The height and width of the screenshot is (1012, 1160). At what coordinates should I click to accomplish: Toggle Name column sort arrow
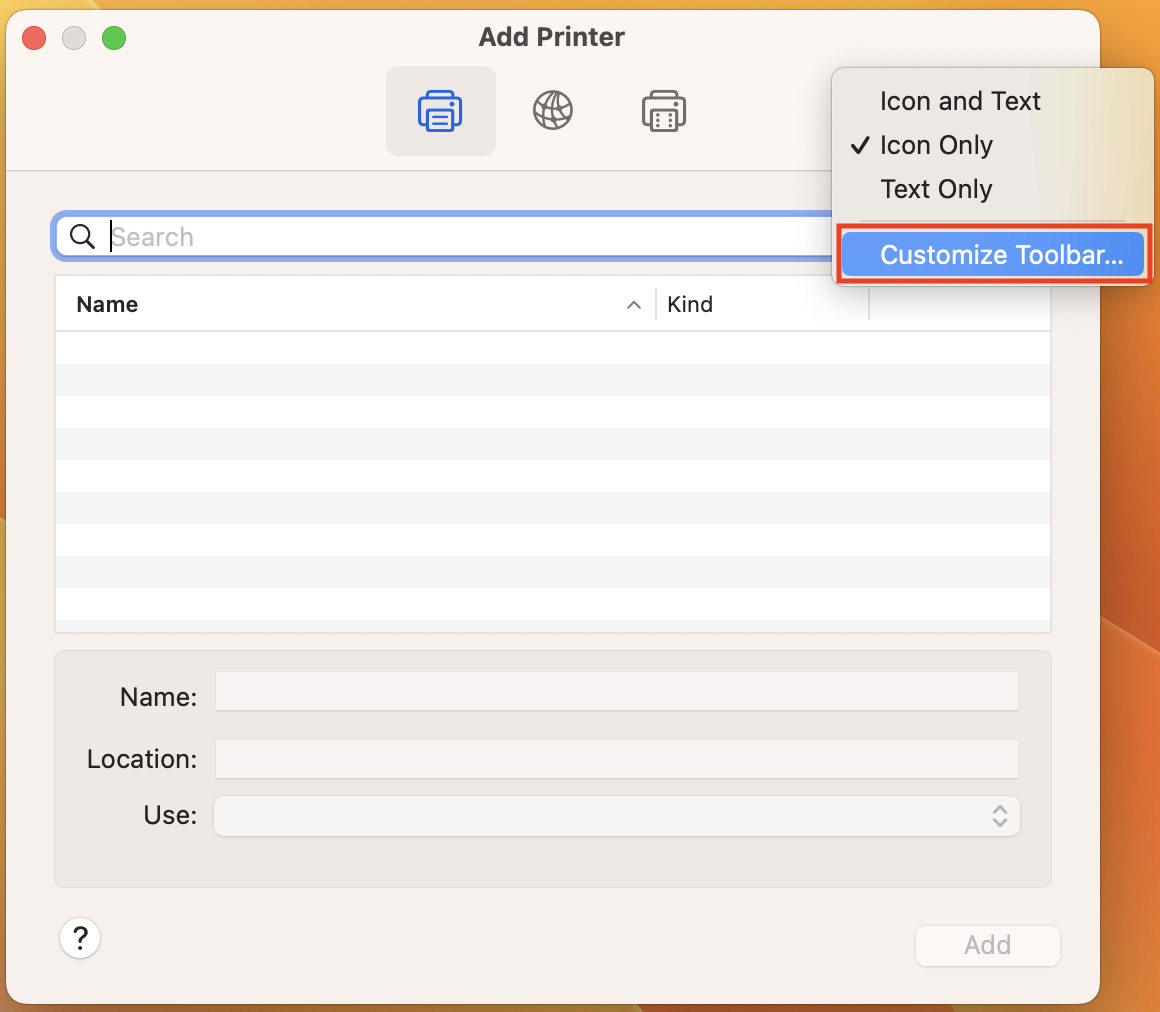tap(634, 305)
